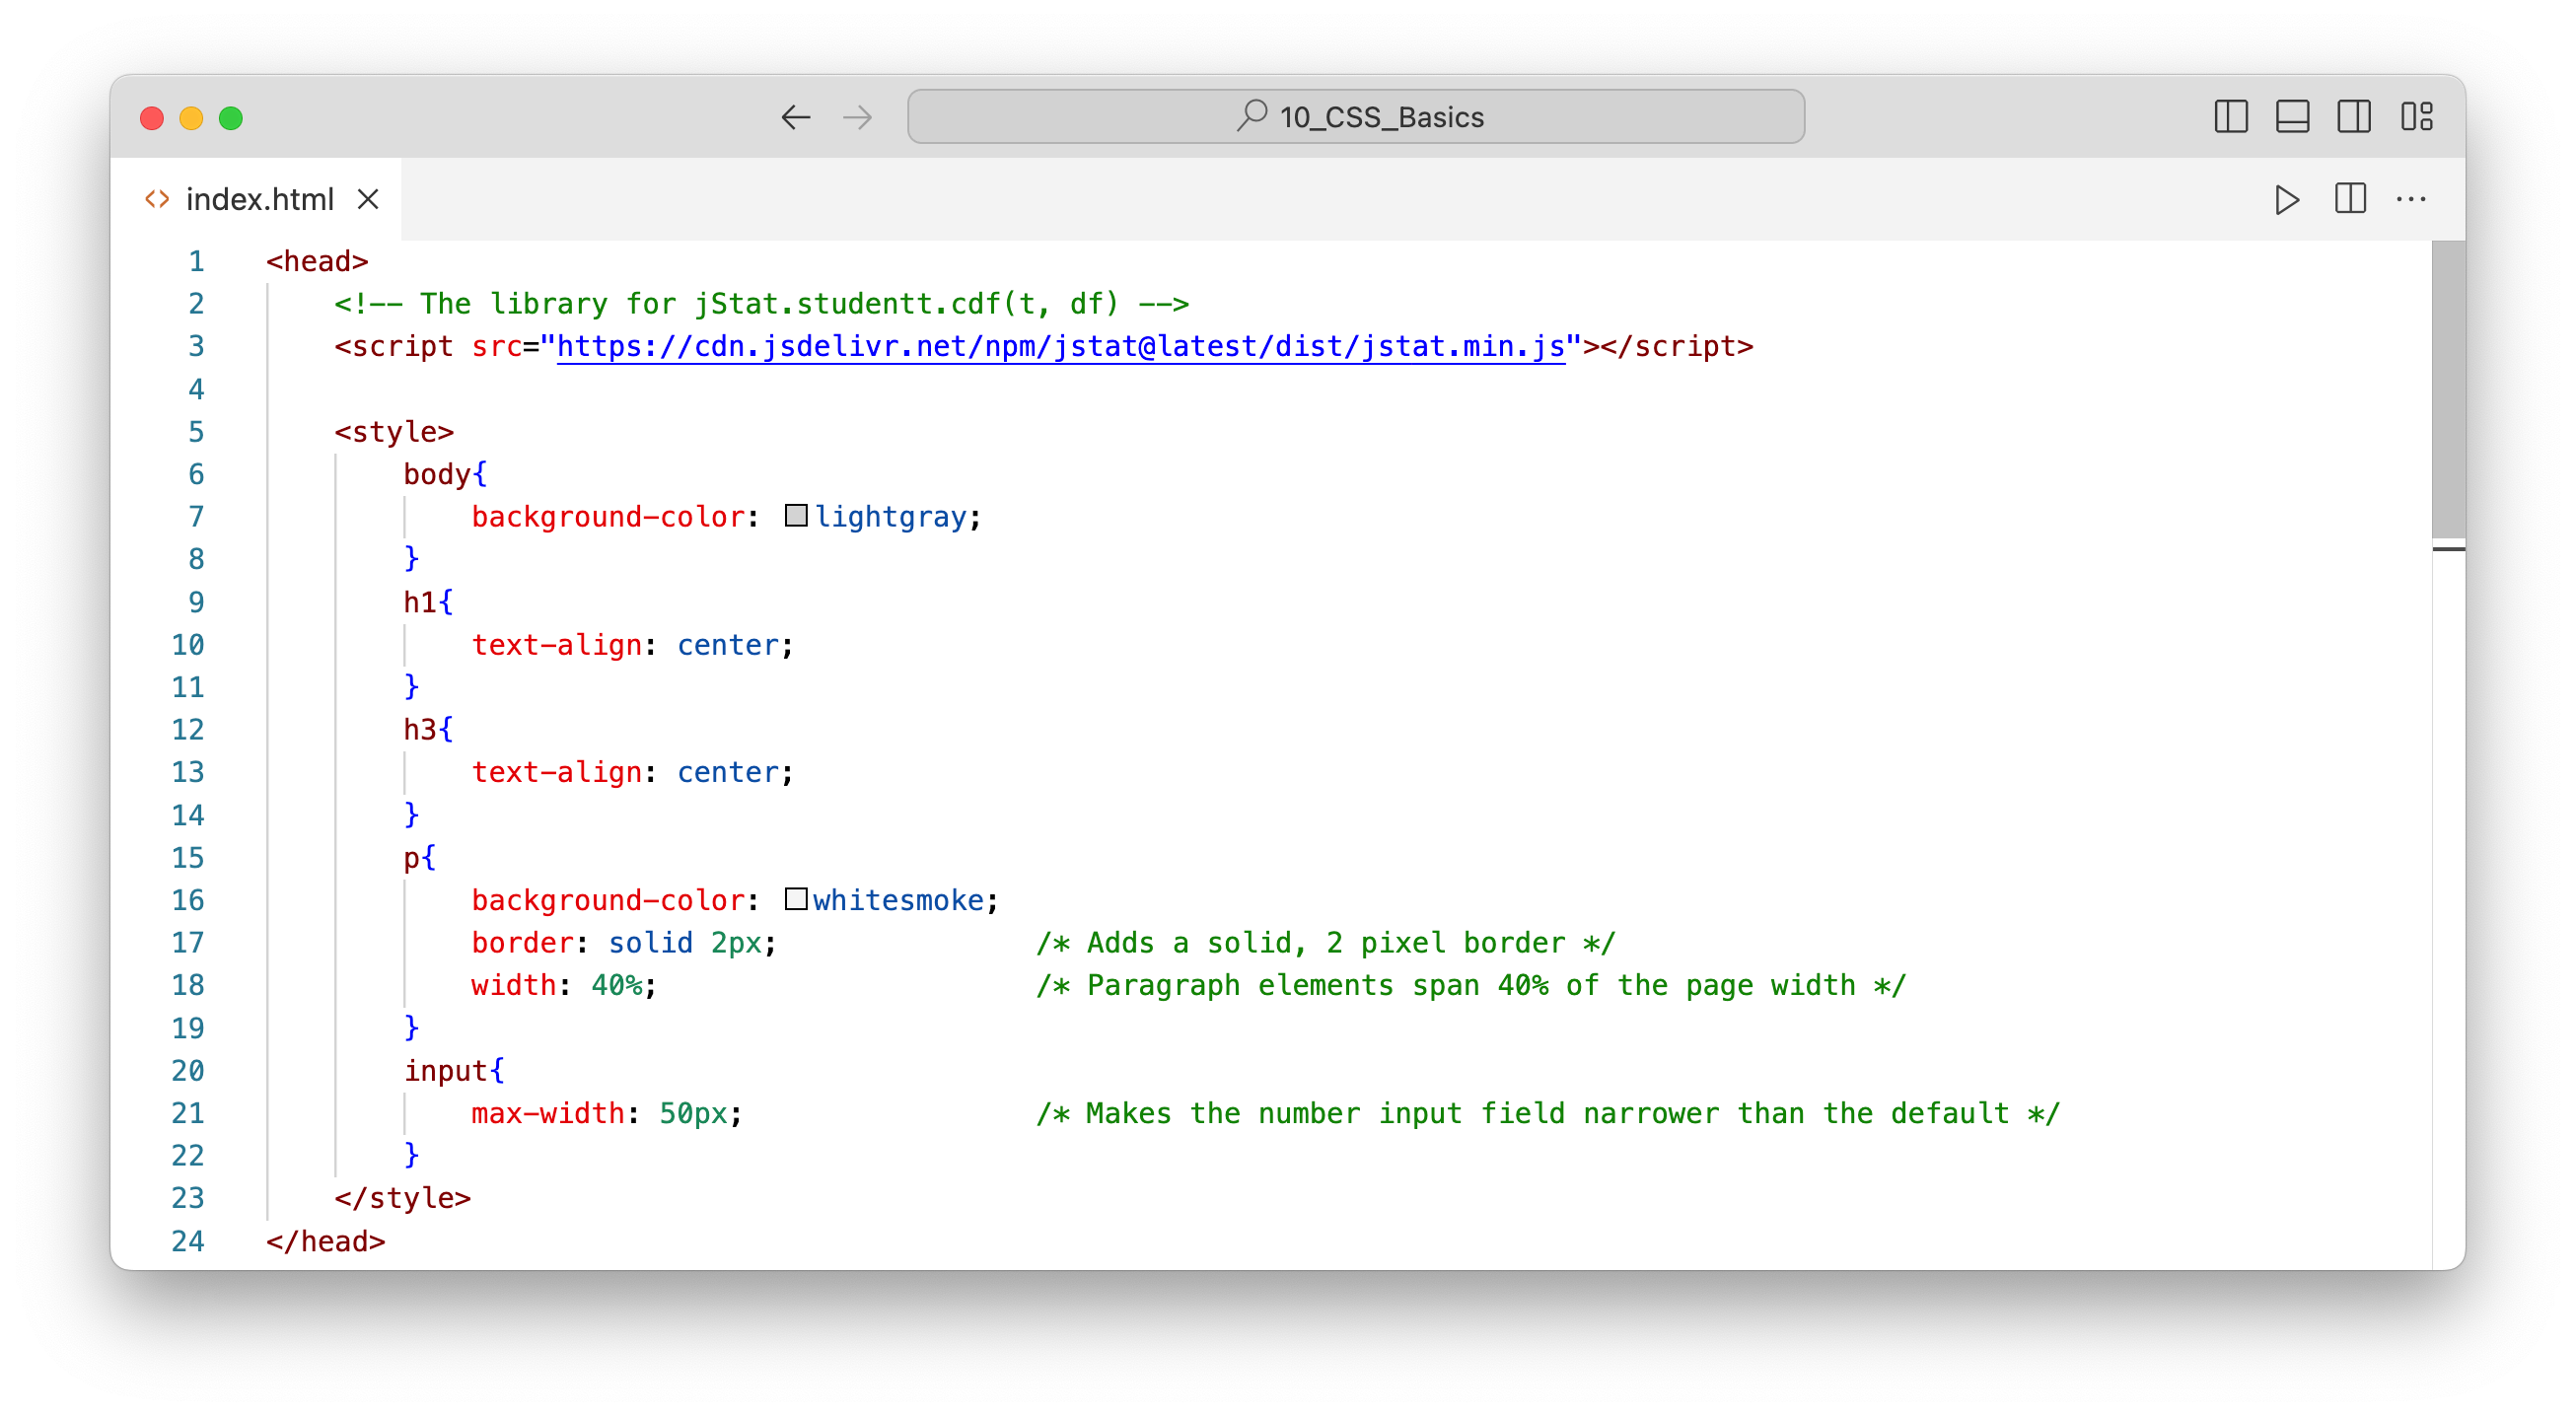Click the closing </head> tag
2576x1416 pixels.
point(325,1240)
